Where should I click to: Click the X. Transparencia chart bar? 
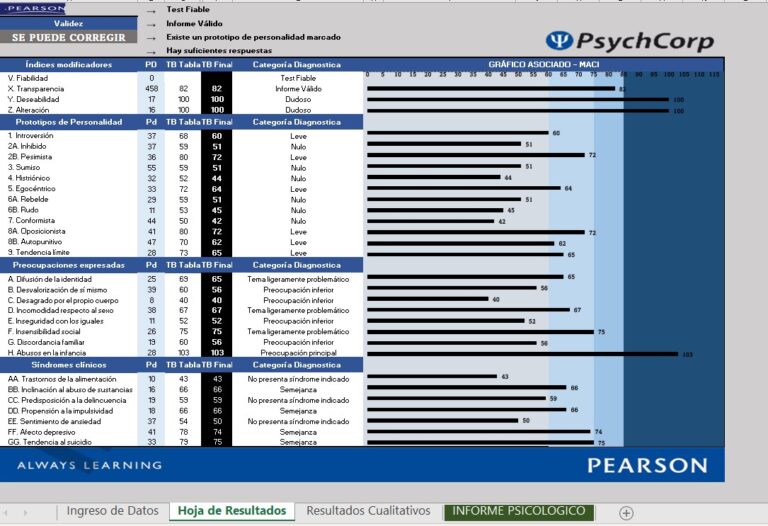pos(490,88)
